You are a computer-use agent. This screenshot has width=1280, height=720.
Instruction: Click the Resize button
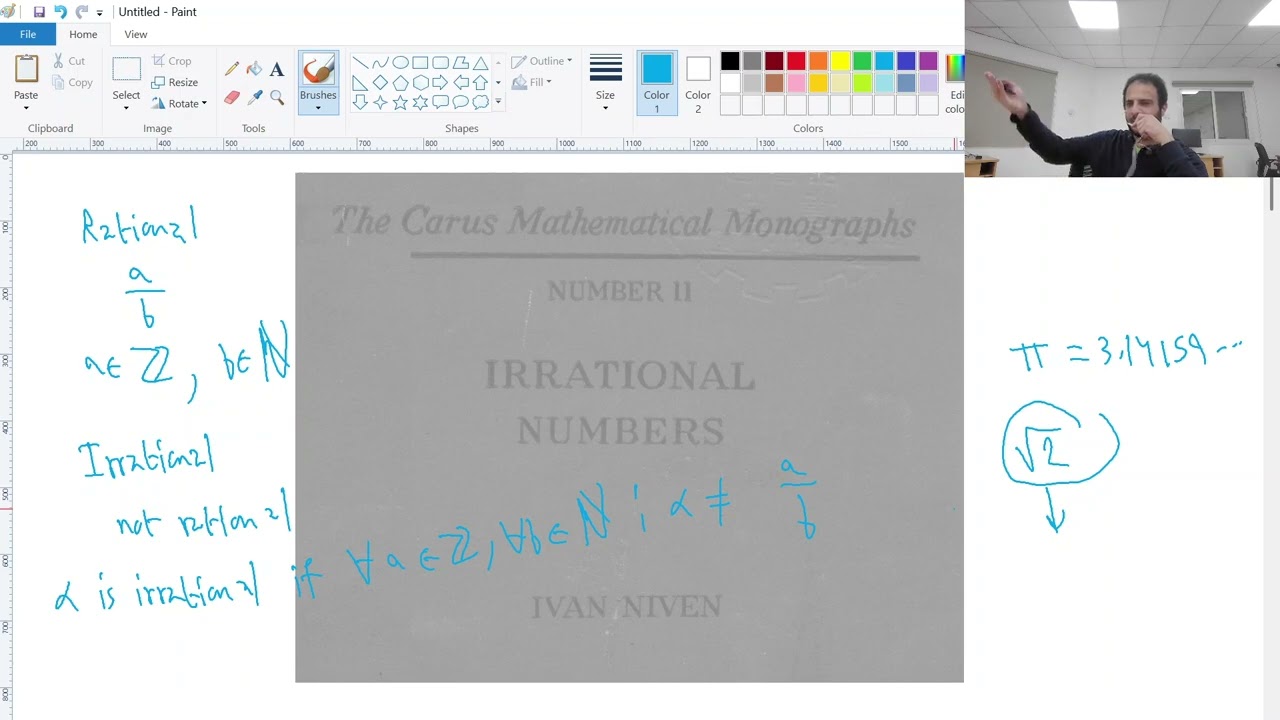175,82
